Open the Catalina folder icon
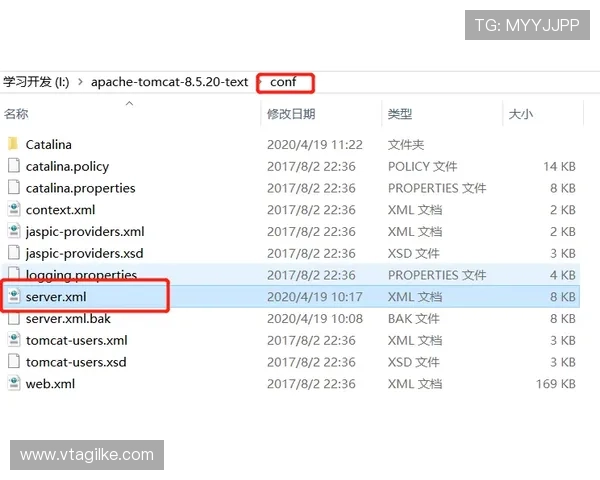The image size is (600, 480). [x=13, y=144]
